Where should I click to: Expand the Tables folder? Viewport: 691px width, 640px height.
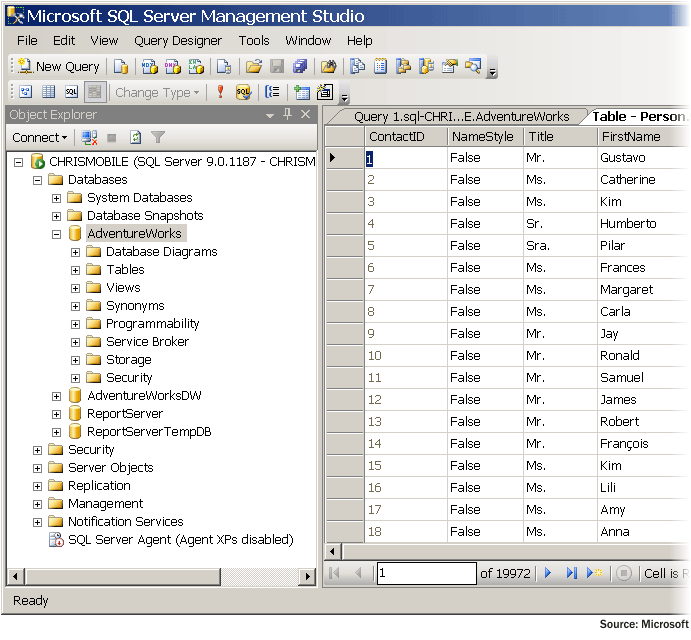75,270
